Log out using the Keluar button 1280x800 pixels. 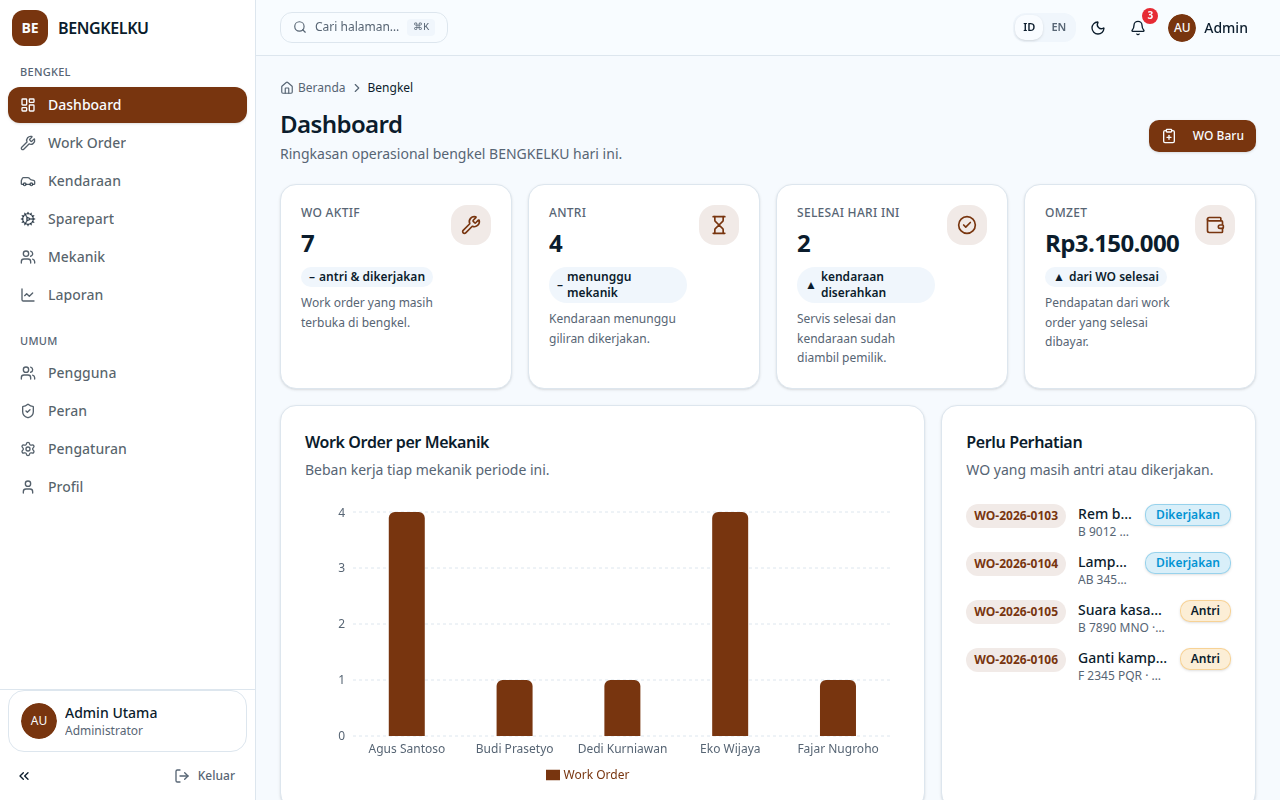pos(205,776)
